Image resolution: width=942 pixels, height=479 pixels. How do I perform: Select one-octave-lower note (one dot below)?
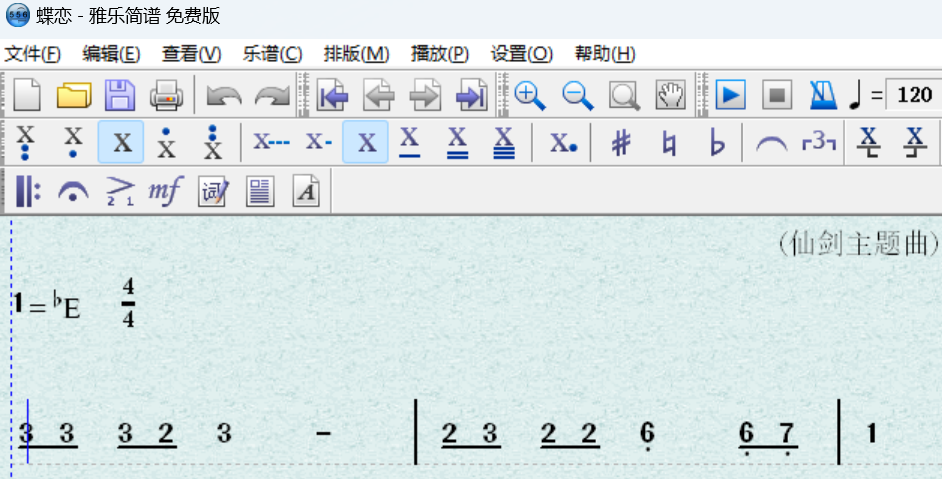click(73, 142)
